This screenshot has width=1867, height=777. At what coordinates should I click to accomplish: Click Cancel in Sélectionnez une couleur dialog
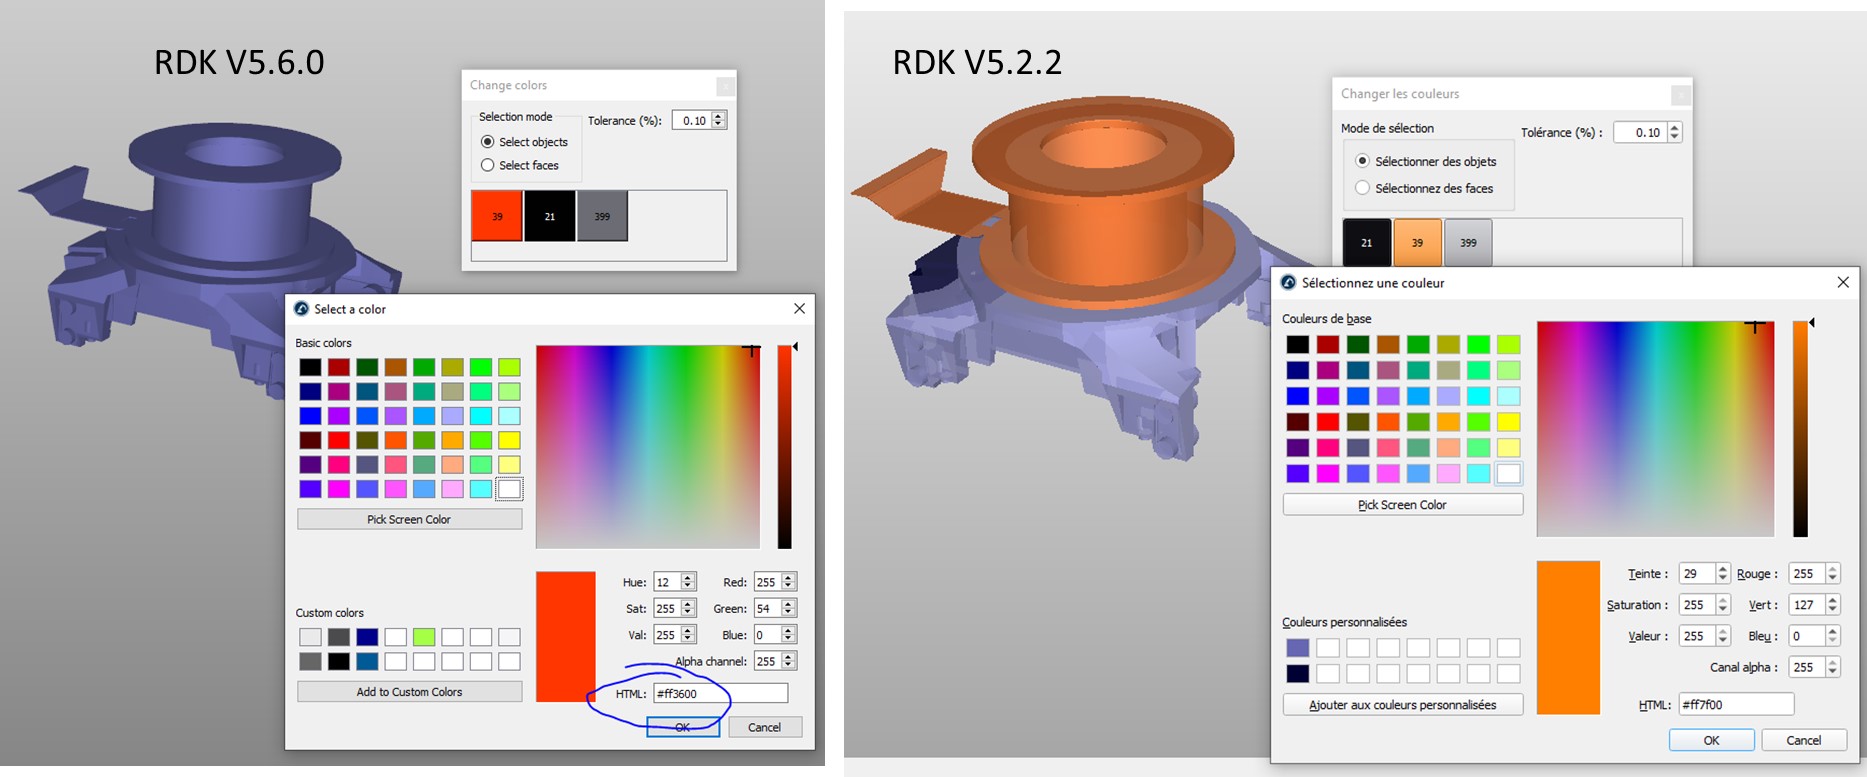tap(1804, 740)
